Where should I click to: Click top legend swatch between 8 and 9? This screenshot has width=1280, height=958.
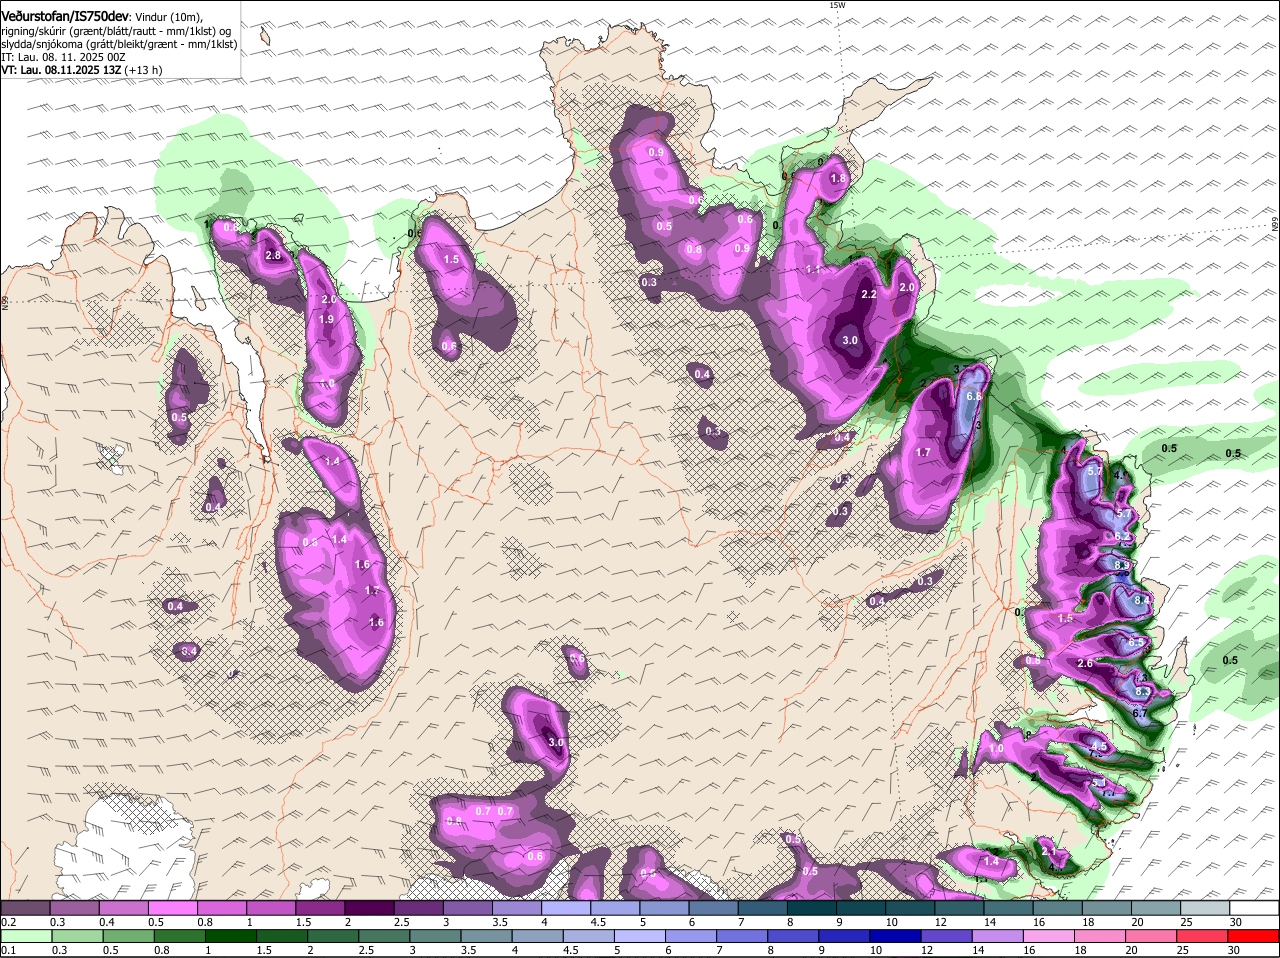click(811, 907)
